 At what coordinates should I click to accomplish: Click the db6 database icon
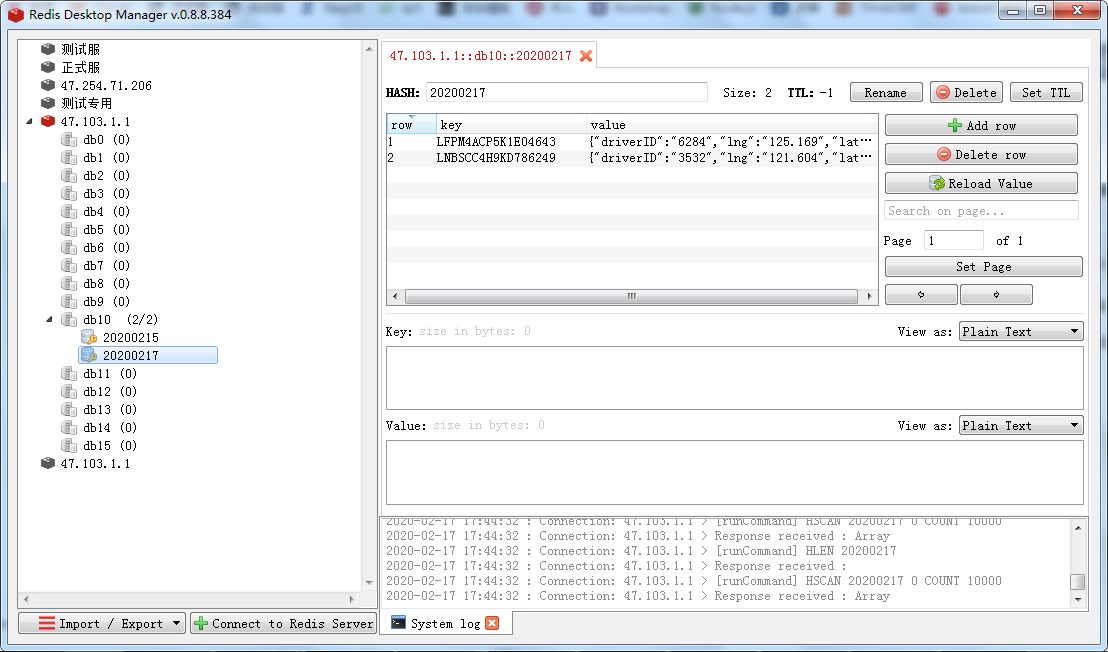click(69, 247)
